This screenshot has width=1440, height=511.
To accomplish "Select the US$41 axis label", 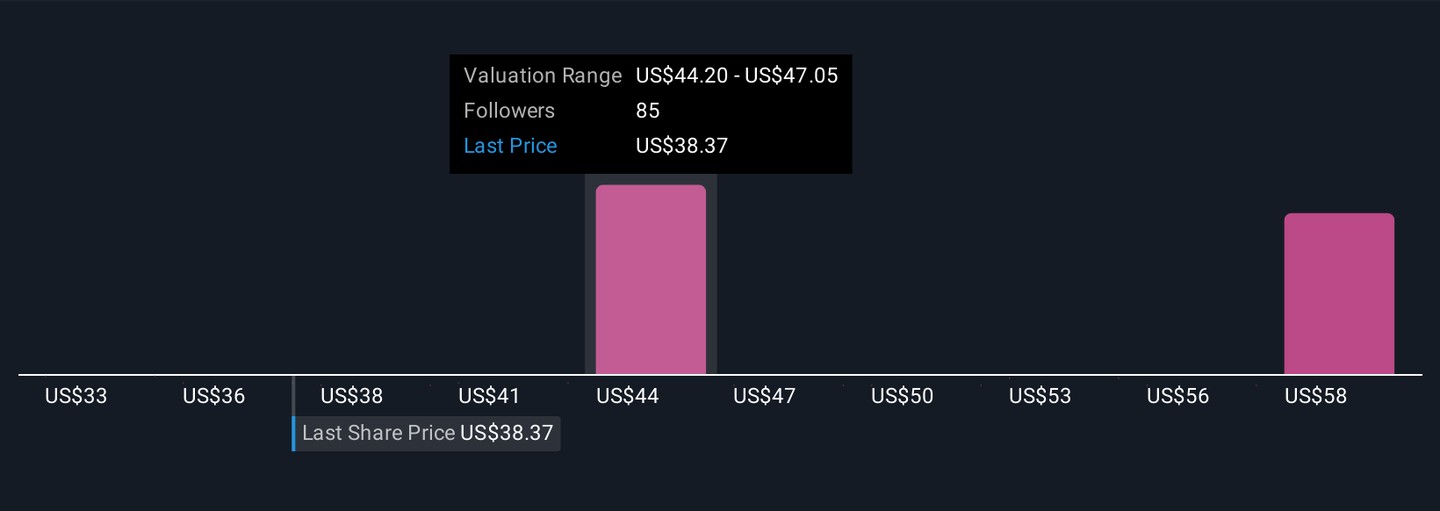I will pyautogui.click(x=489, y=396).
